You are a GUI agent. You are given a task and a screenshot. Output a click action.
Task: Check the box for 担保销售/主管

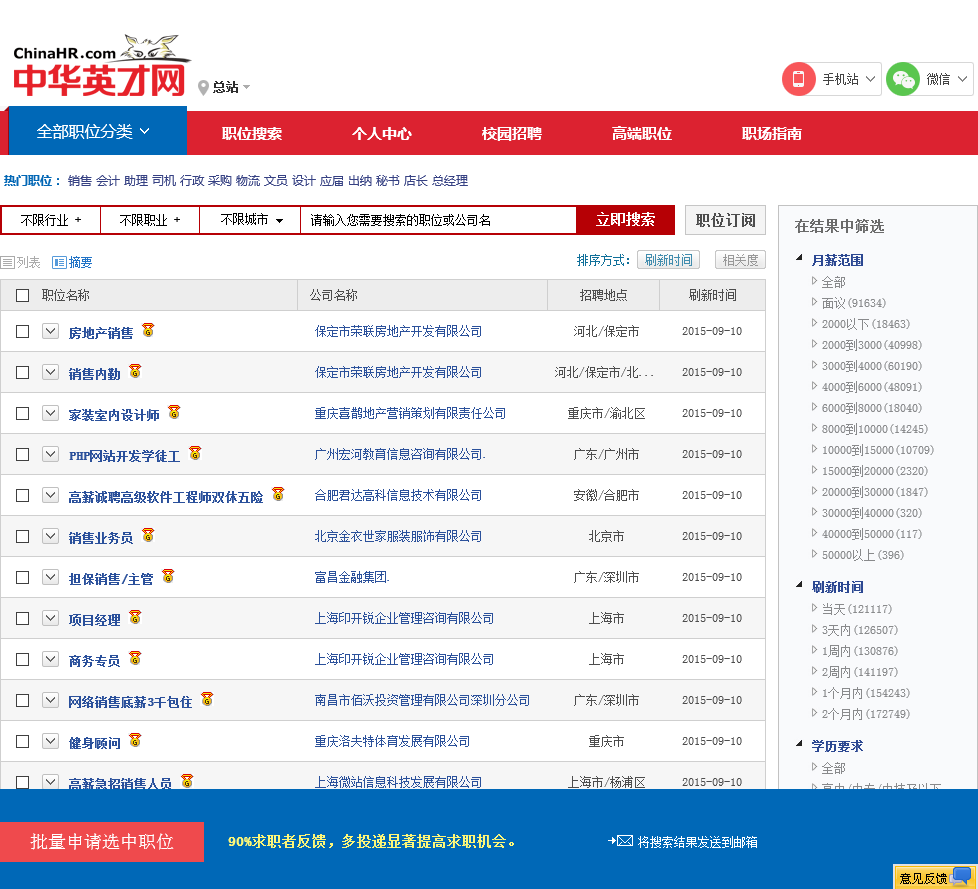(x=22, y=578)
